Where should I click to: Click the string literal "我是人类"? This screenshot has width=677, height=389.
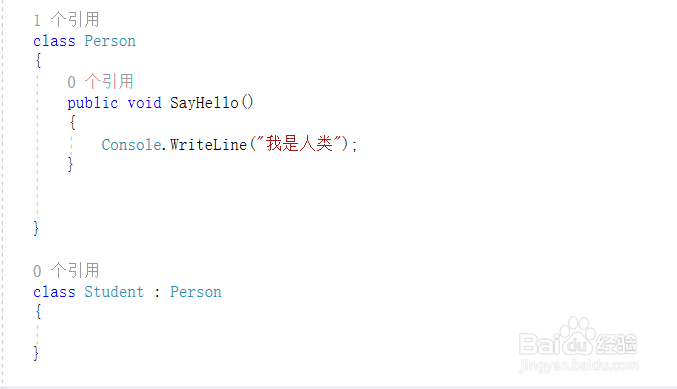coord(300,144)
